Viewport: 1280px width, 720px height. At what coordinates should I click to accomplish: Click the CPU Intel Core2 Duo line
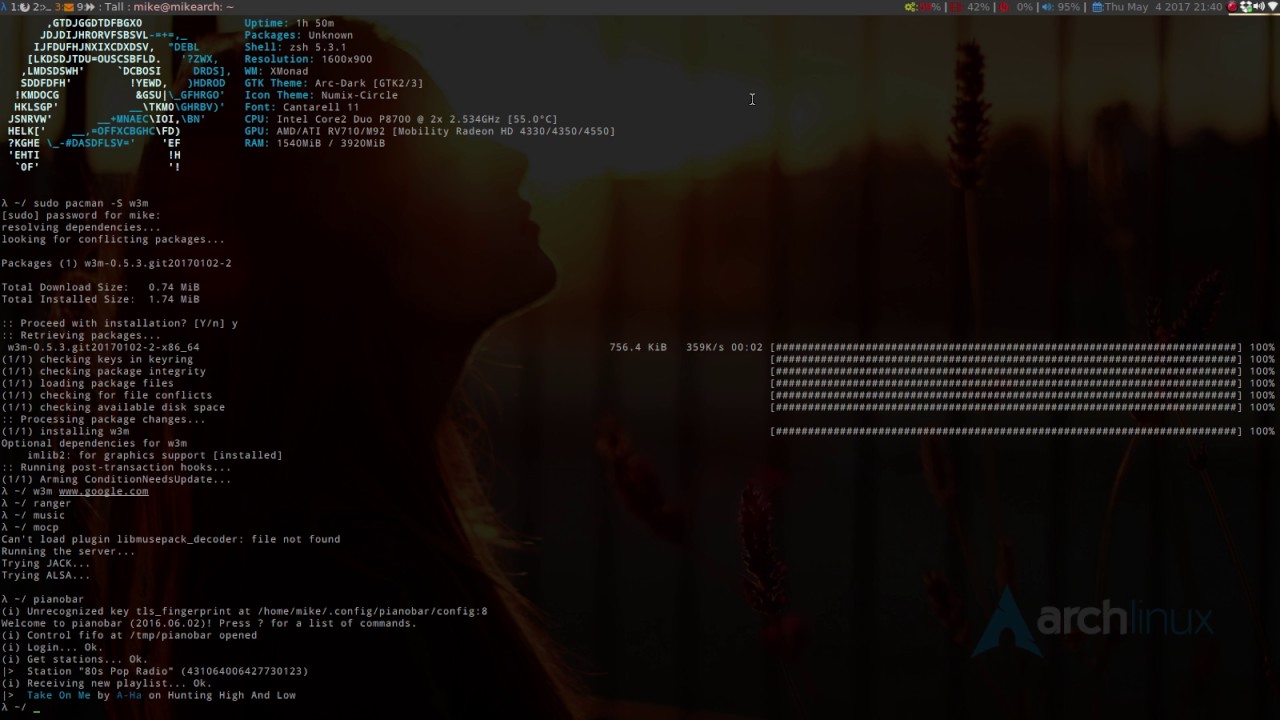pyautogui.click(x=401, y=119)
